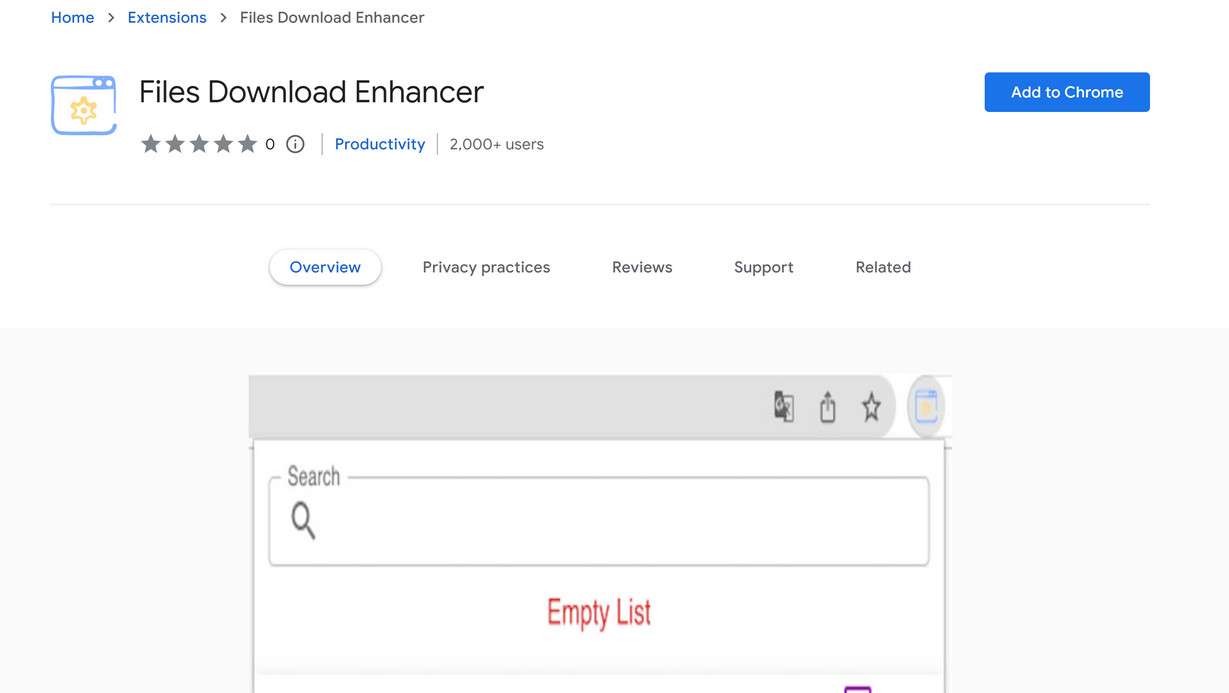View the Related tab
This screenshot has height=693, width=1229.
pos(882,266)
